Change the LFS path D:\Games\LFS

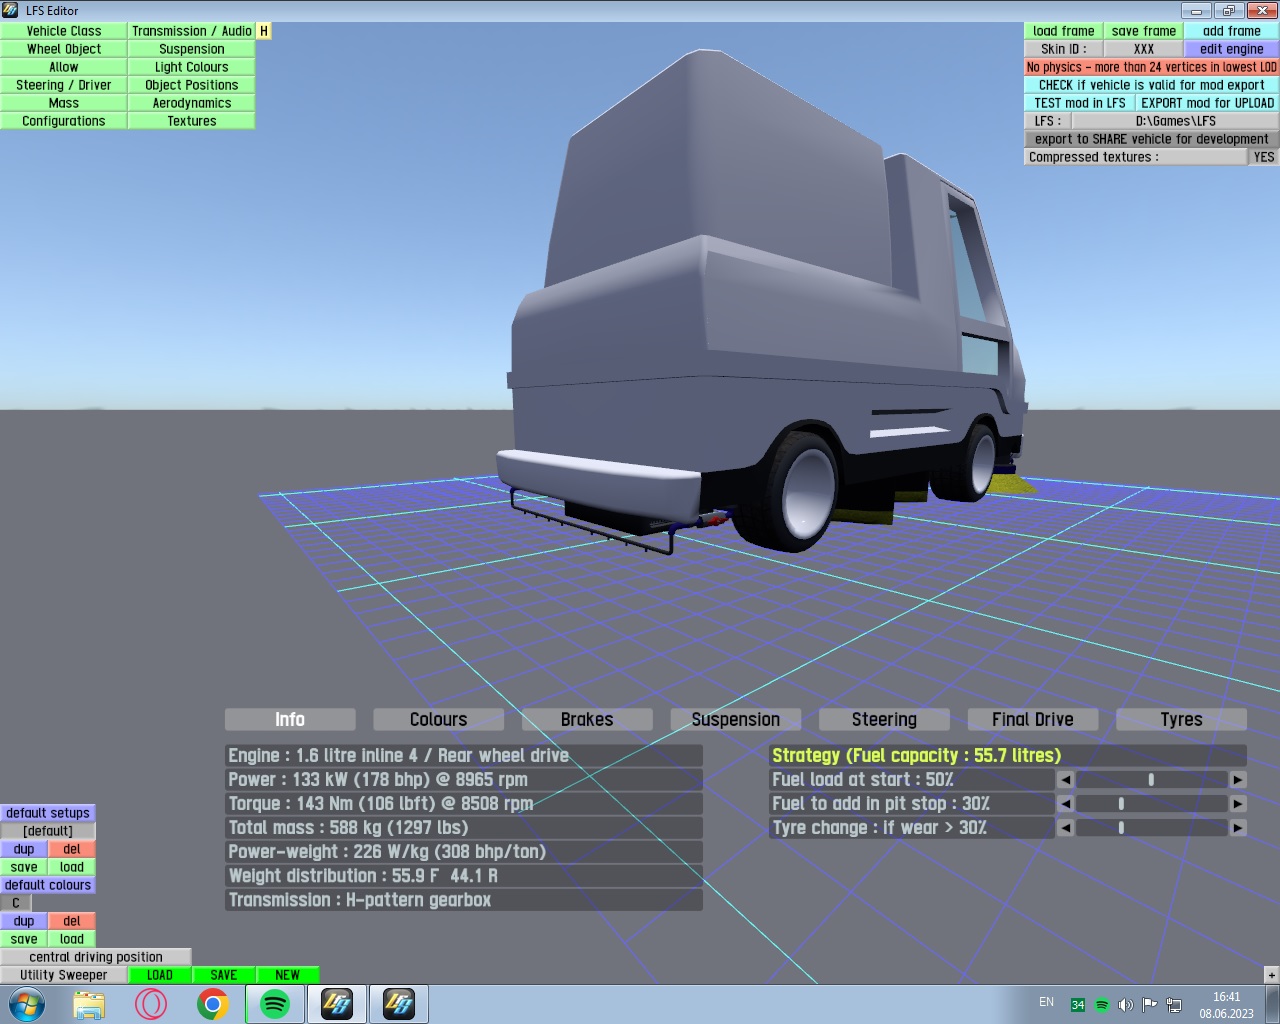(x=1176, y=121)
